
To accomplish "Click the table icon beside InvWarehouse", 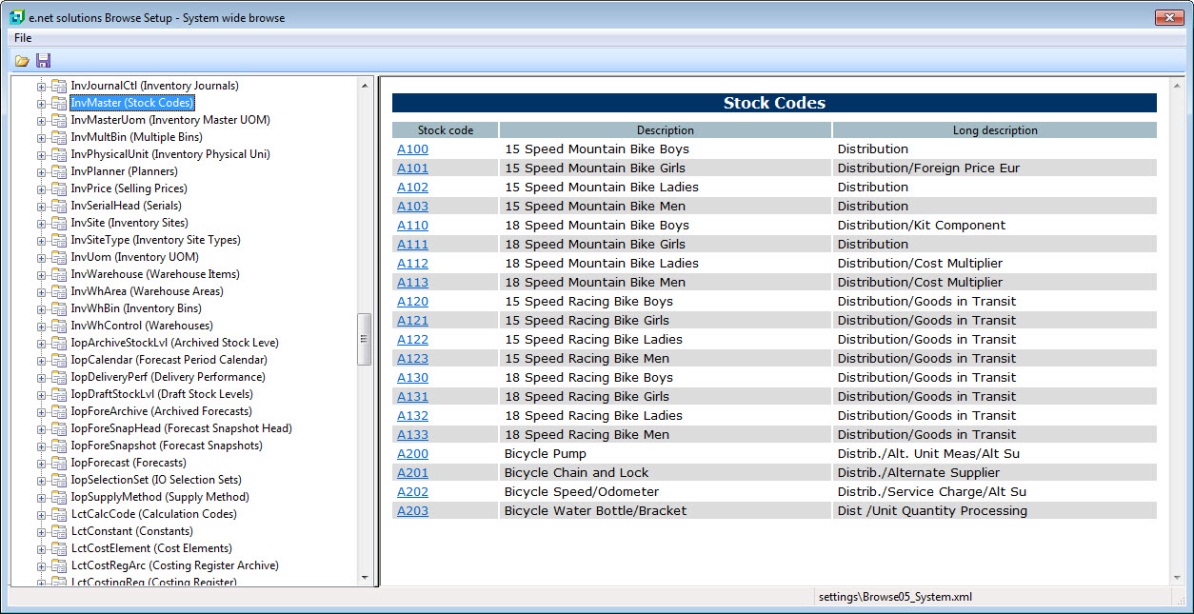I will pos(59,274).
